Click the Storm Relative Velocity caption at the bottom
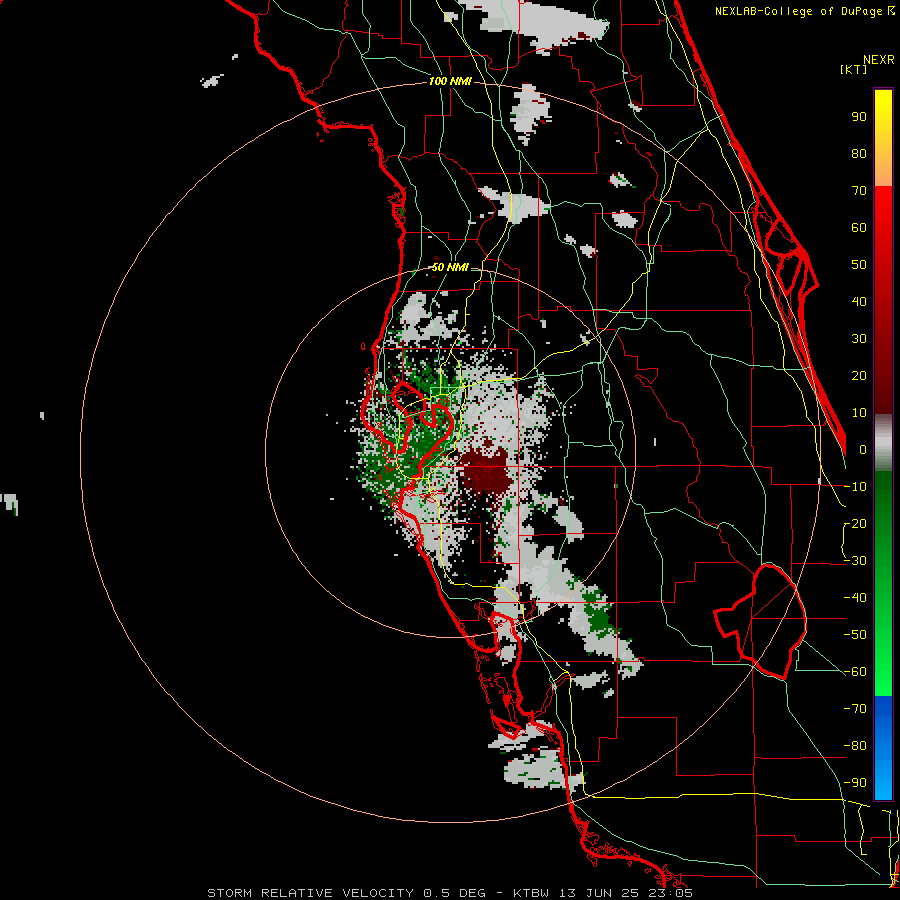 point(450,893)
